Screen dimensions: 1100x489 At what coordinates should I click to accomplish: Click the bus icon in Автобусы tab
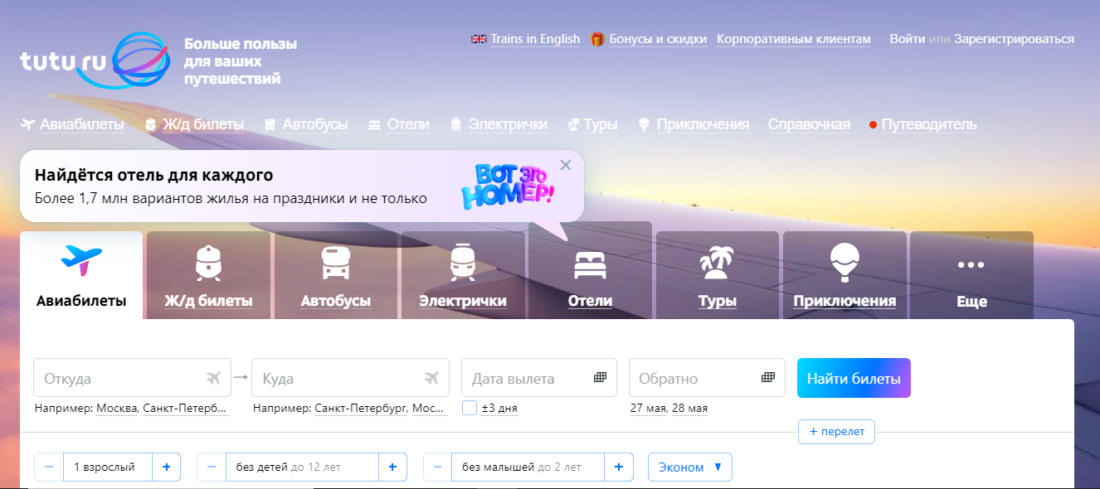(x=335, y=262)
